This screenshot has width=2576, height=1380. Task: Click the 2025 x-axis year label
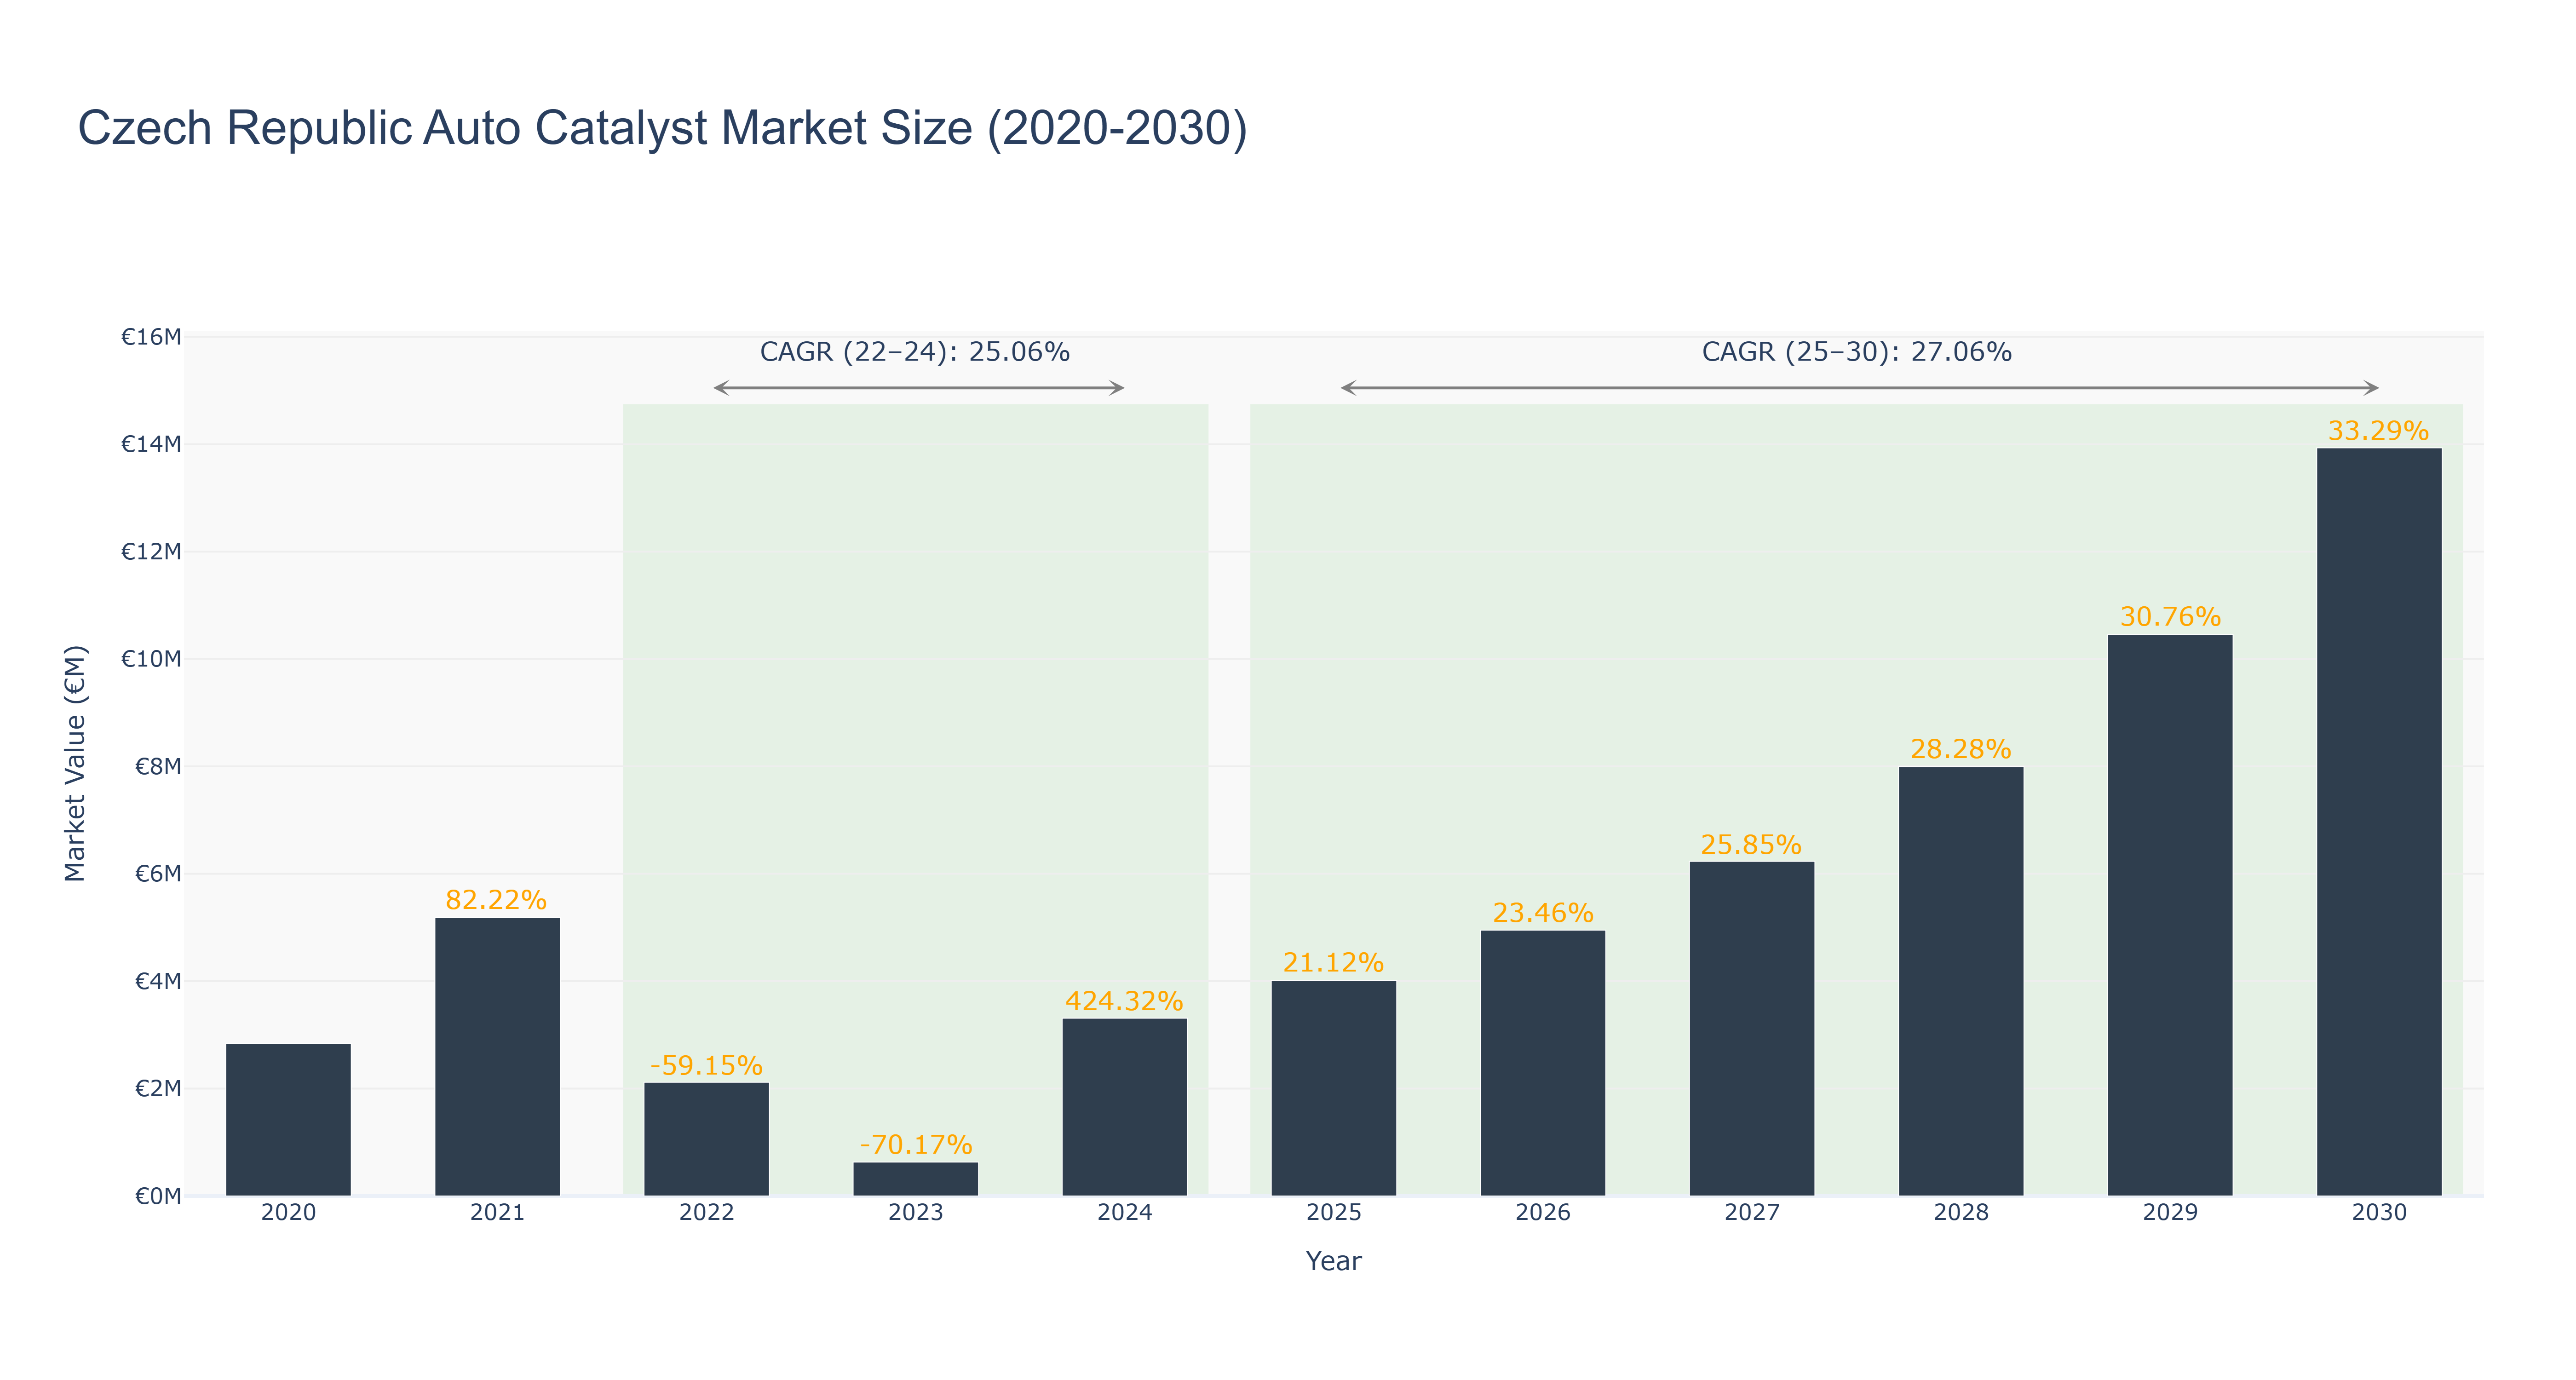click(1333, 1213)
